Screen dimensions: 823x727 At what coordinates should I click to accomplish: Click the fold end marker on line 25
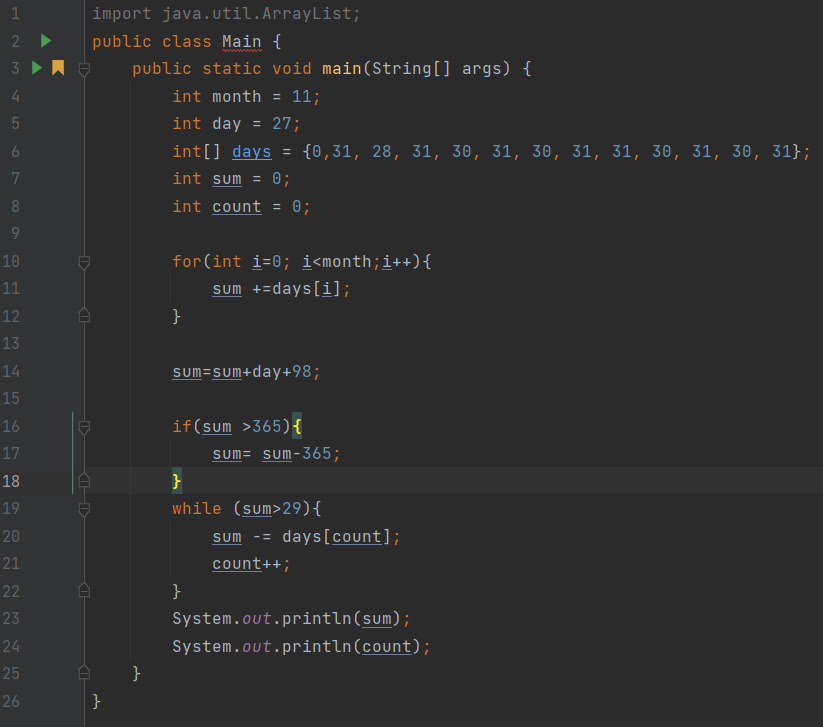84,673
